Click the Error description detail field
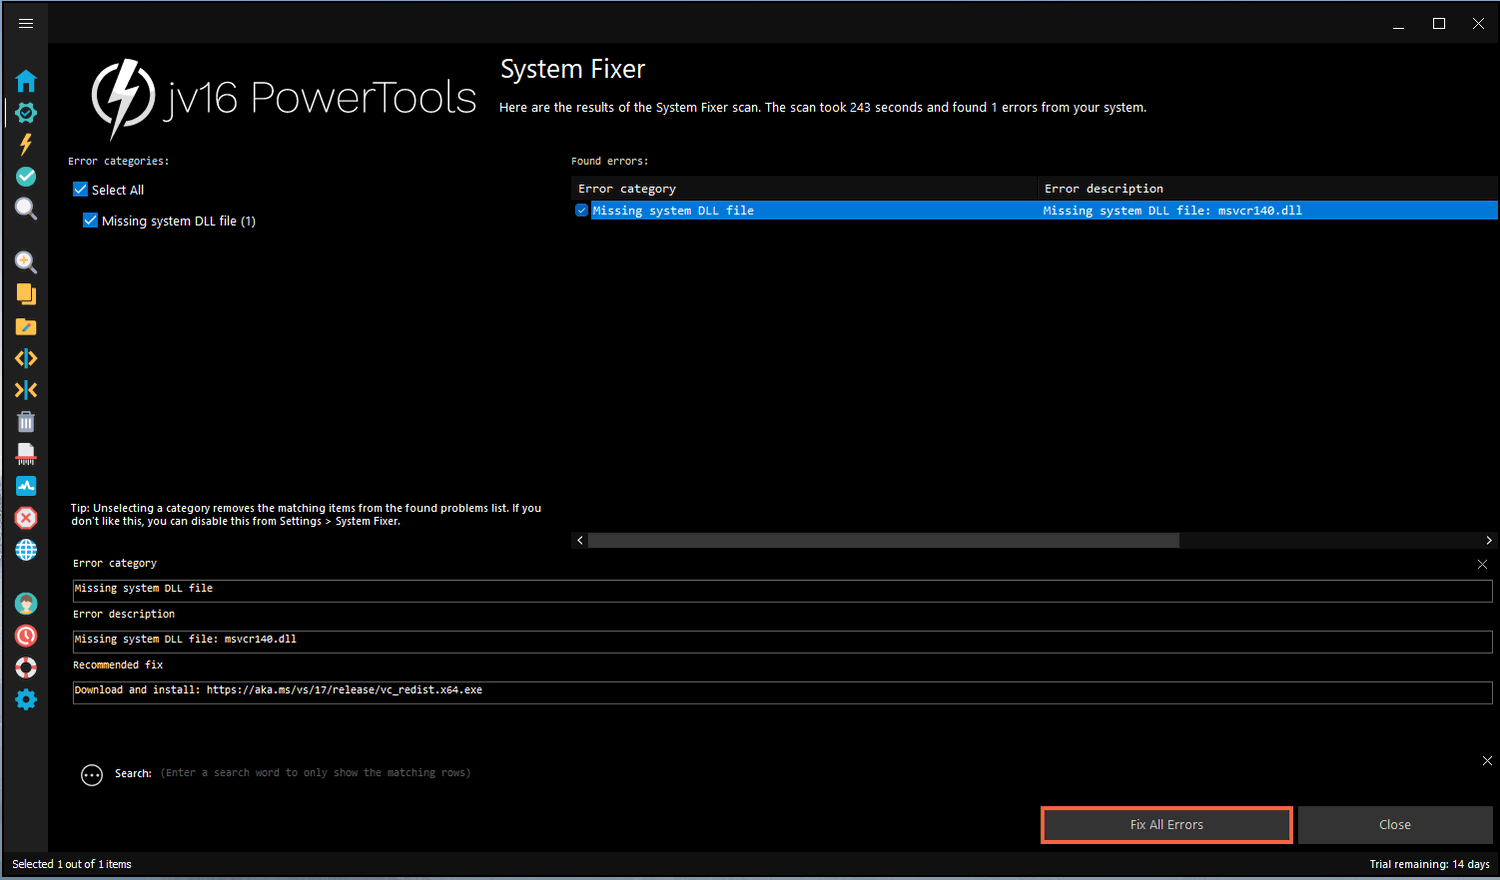This screenshot has height=880, width=1500. pyautogui.click(x=782, y=641)
